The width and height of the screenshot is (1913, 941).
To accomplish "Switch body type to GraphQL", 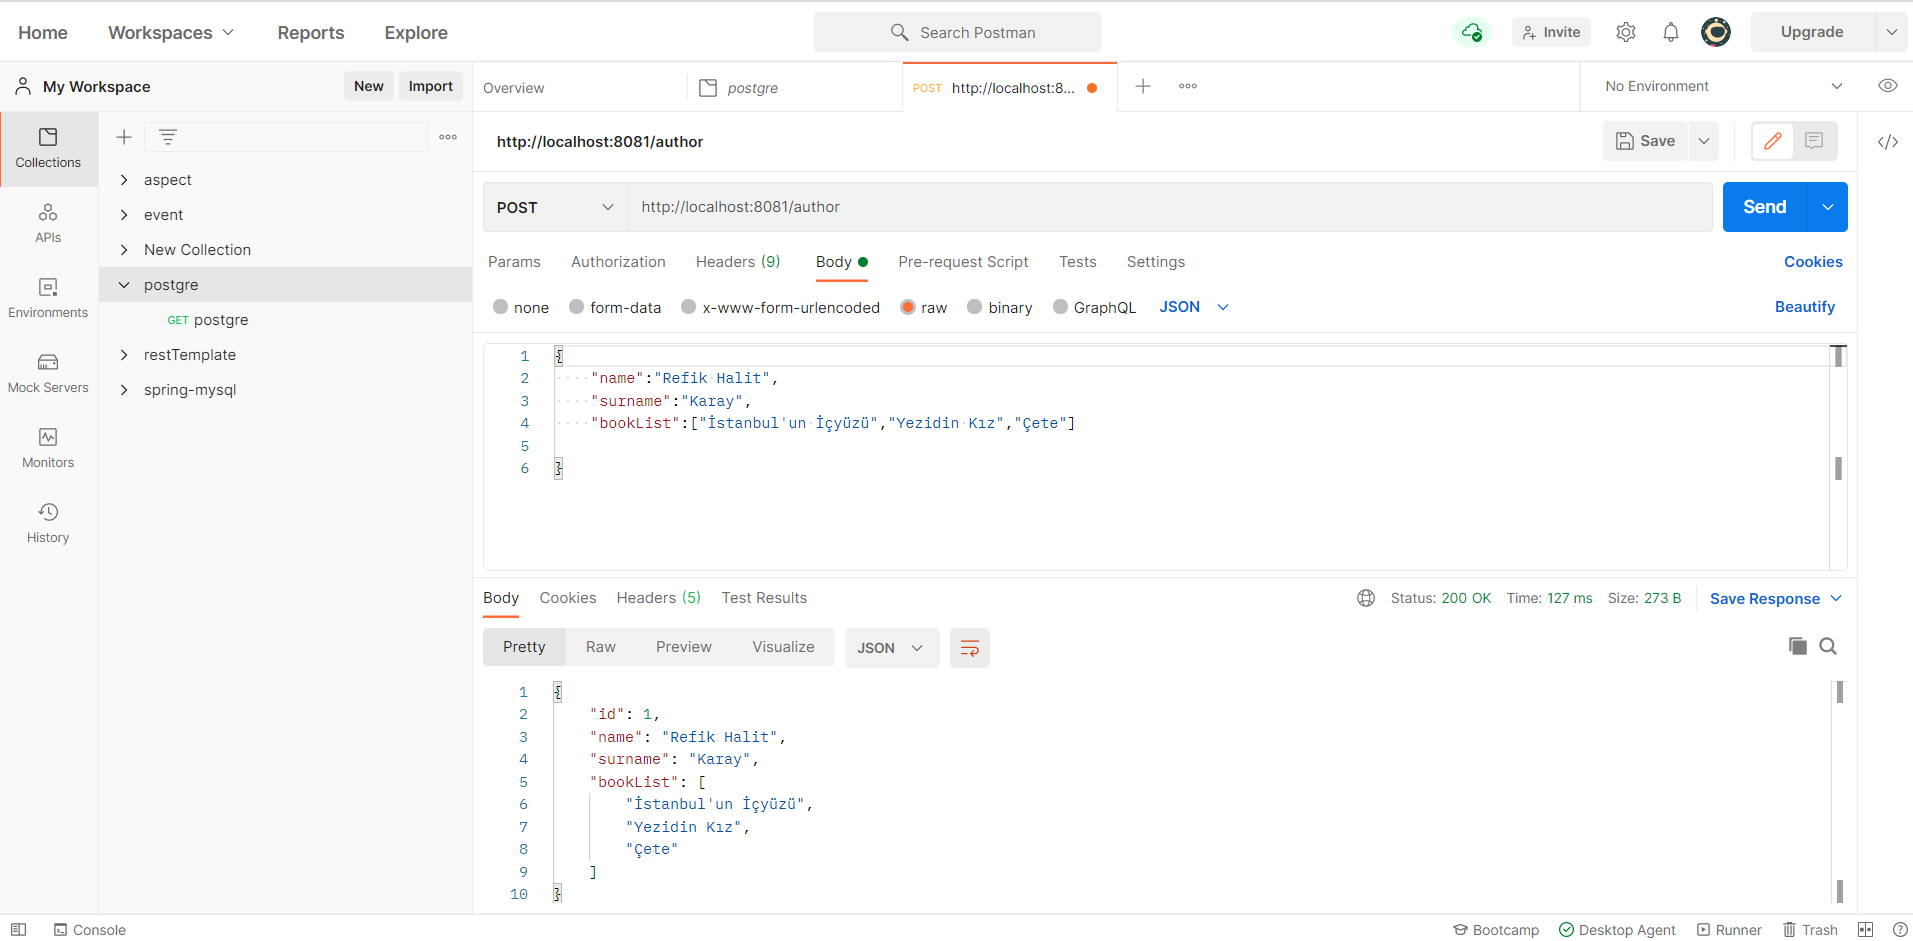I will pyautogui.click(x=1094, y=307).
